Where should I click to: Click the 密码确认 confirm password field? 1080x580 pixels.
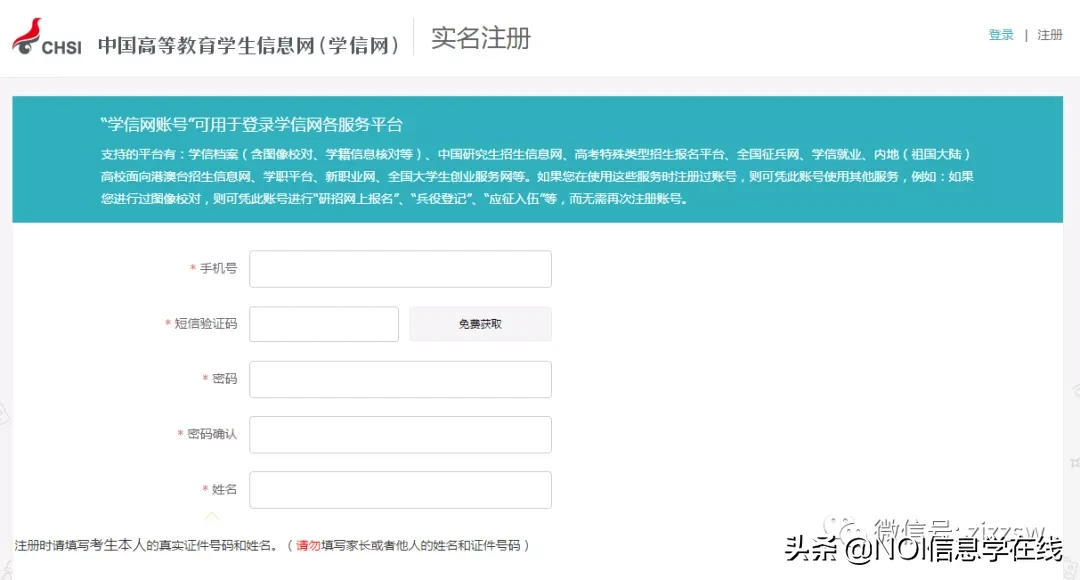click(x=400, y=434)
